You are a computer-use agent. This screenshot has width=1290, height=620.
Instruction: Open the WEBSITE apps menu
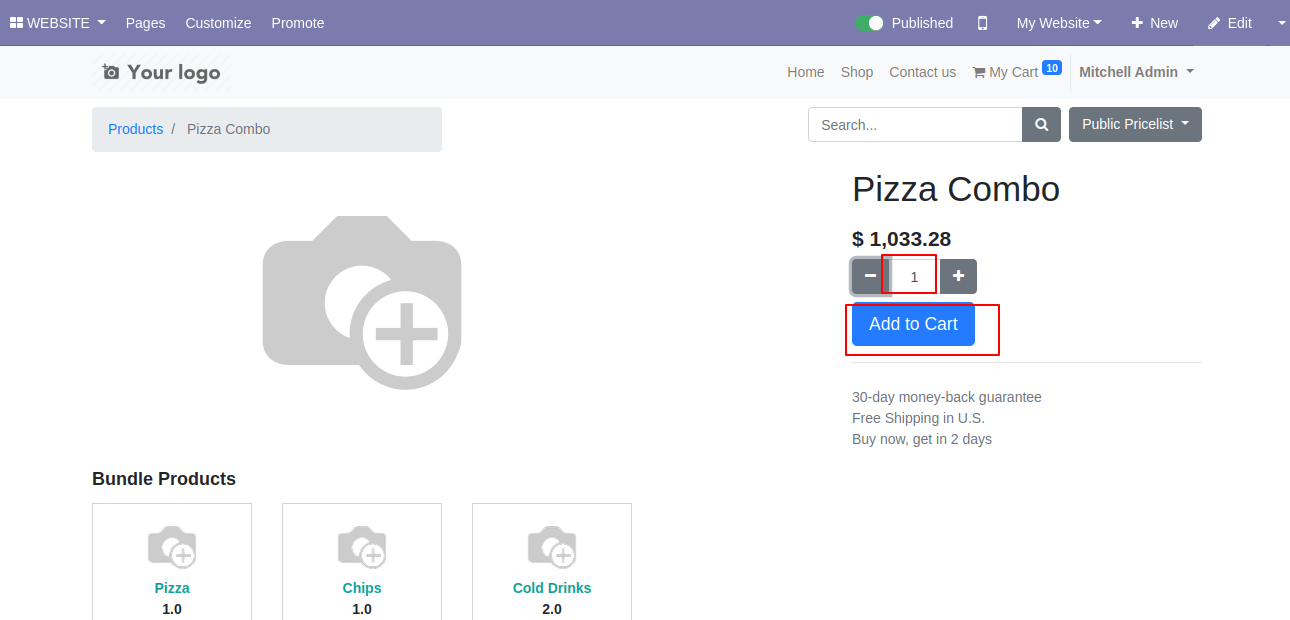coord(58,23)
